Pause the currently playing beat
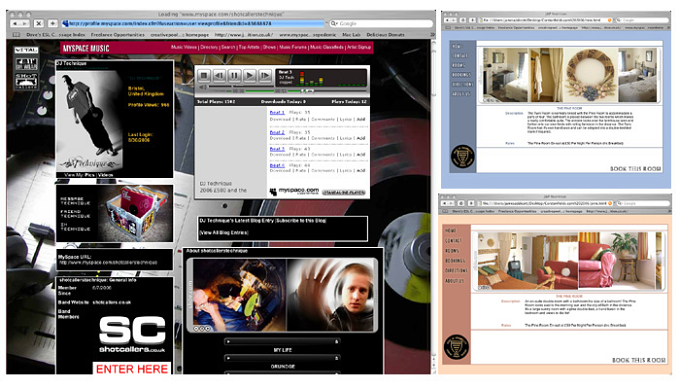The height and width of the screenshot is (389, 680). coord(234,75)
